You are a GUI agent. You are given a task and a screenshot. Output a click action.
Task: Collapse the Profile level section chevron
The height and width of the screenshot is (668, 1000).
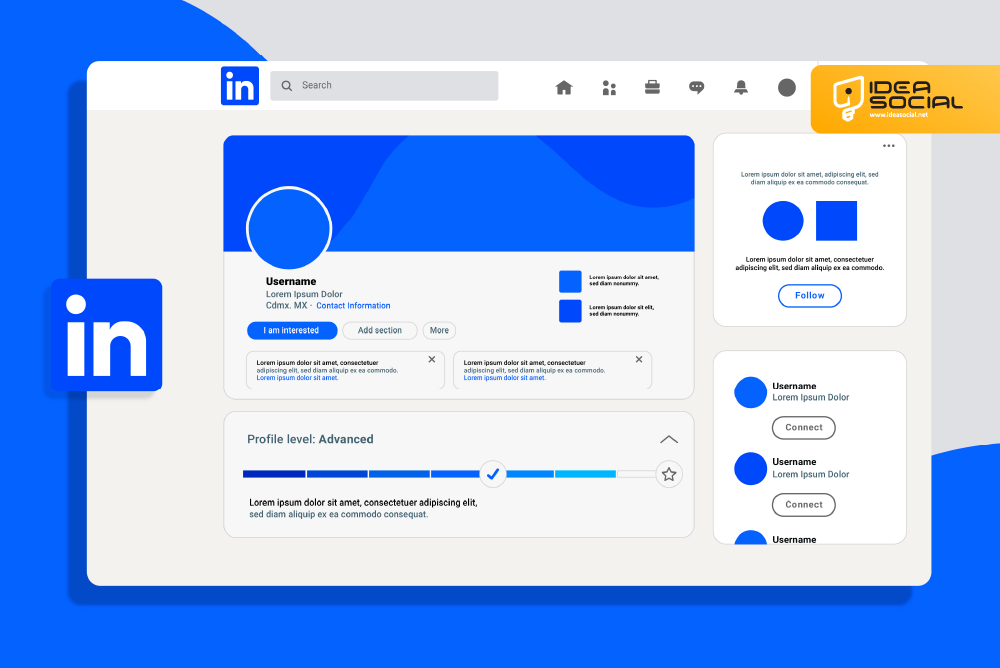tap(668, 440)
